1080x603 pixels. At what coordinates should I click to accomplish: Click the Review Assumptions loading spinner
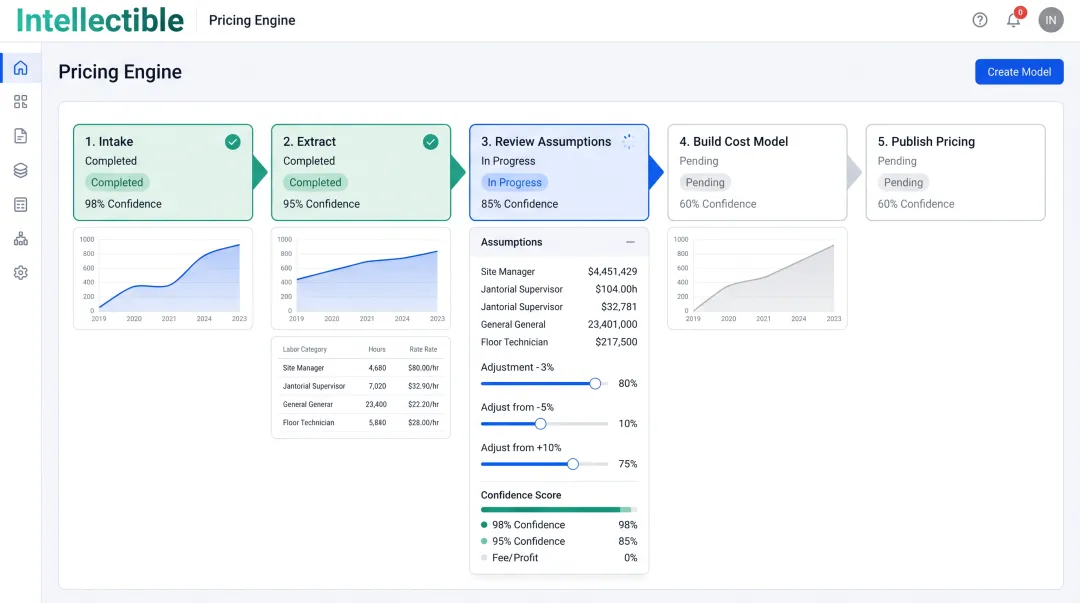coord(628,142)
